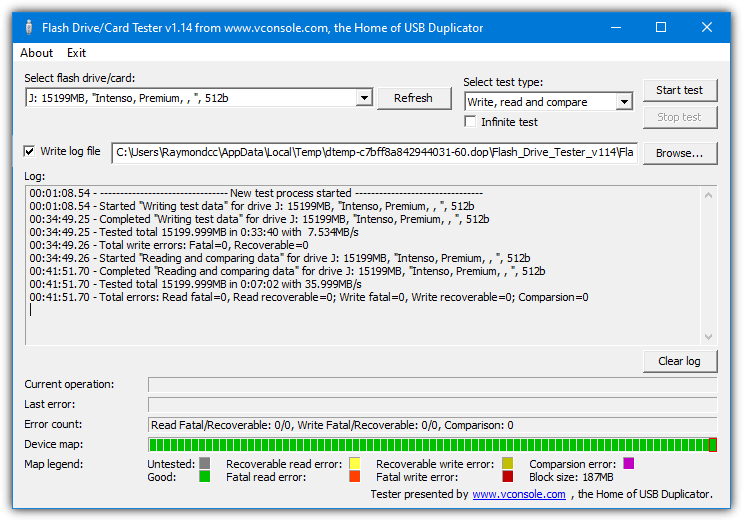Click the Refresh button

pyautogui.click(x=414, y=98)
